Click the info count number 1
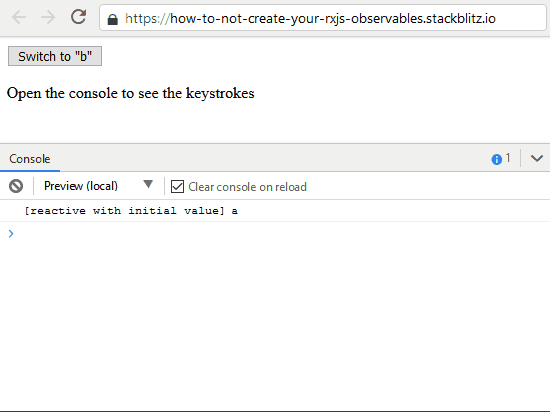This screenshot has height=412, width=550. pos(508,158)
